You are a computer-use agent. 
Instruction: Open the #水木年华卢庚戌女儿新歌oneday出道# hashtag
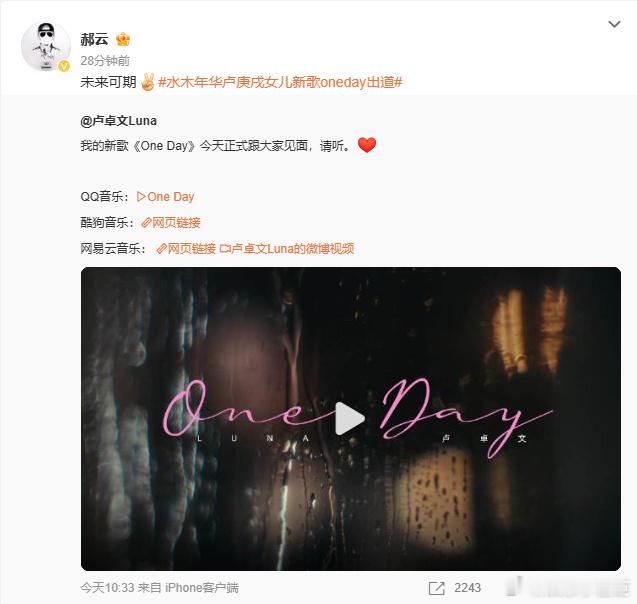click(x=280, y=82)
